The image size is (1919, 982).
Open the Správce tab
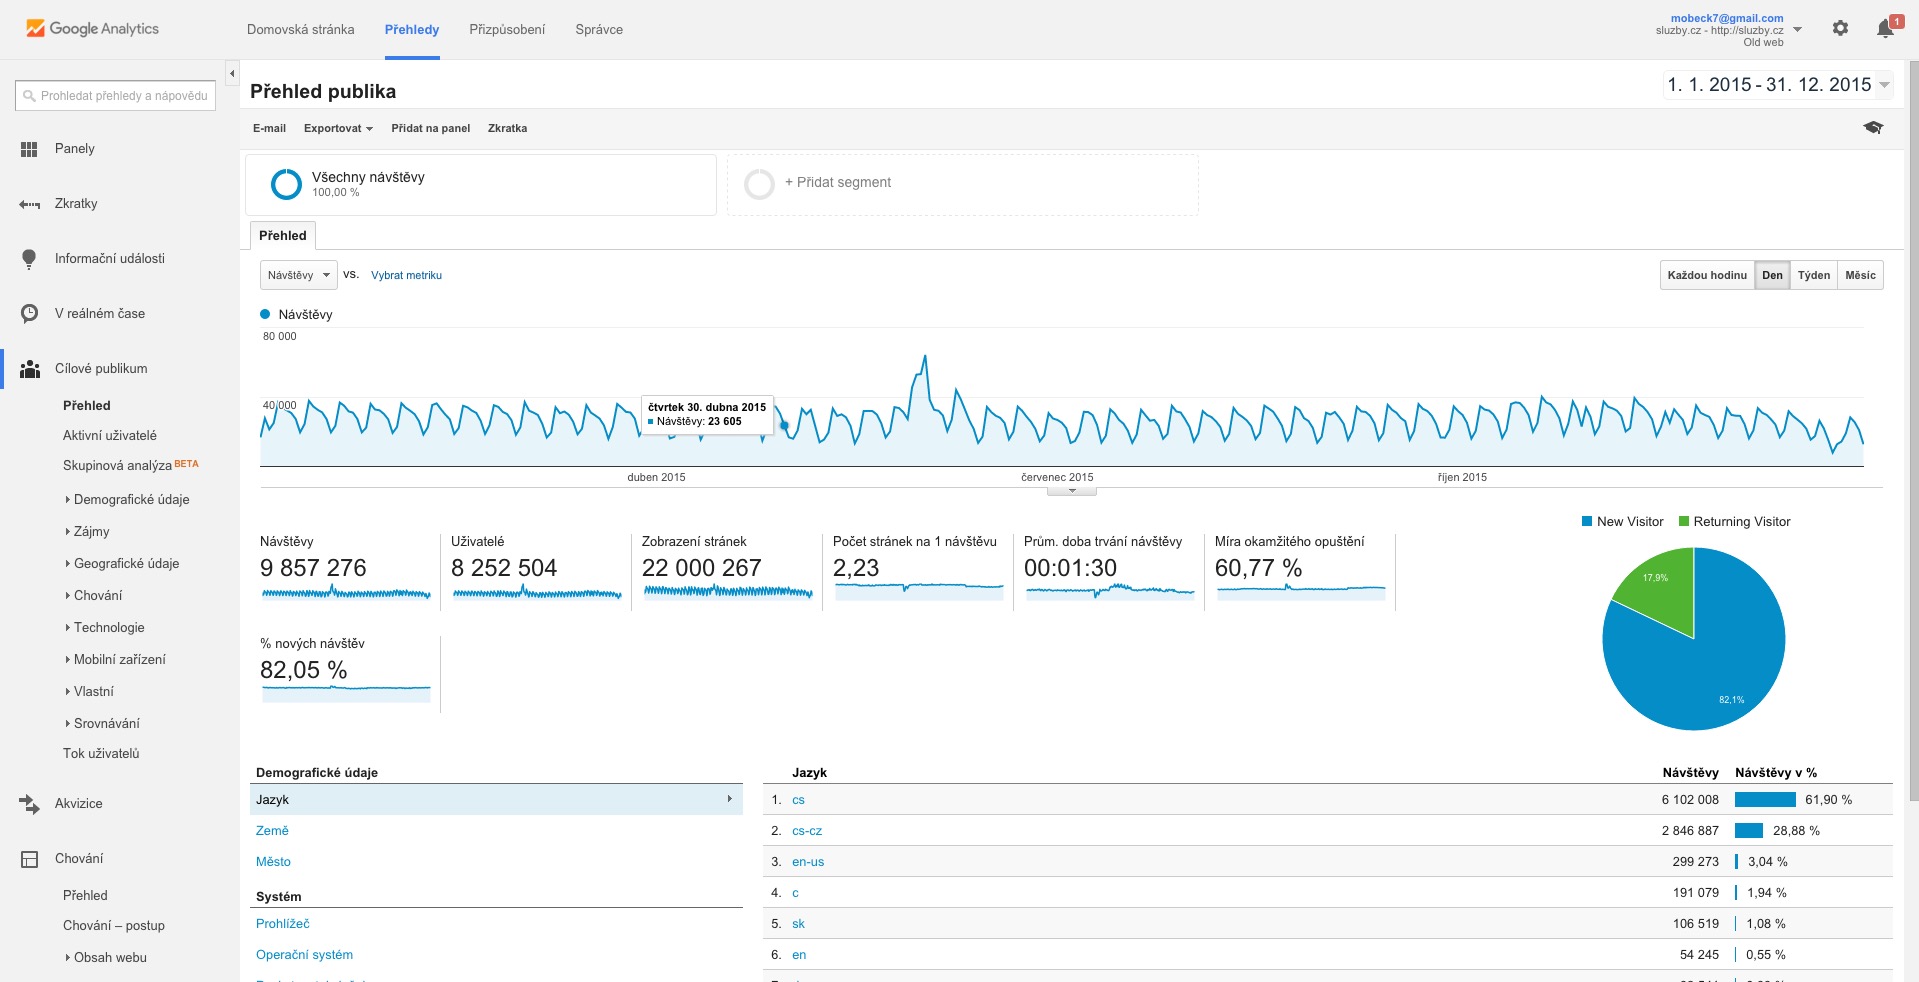[599, 29]
